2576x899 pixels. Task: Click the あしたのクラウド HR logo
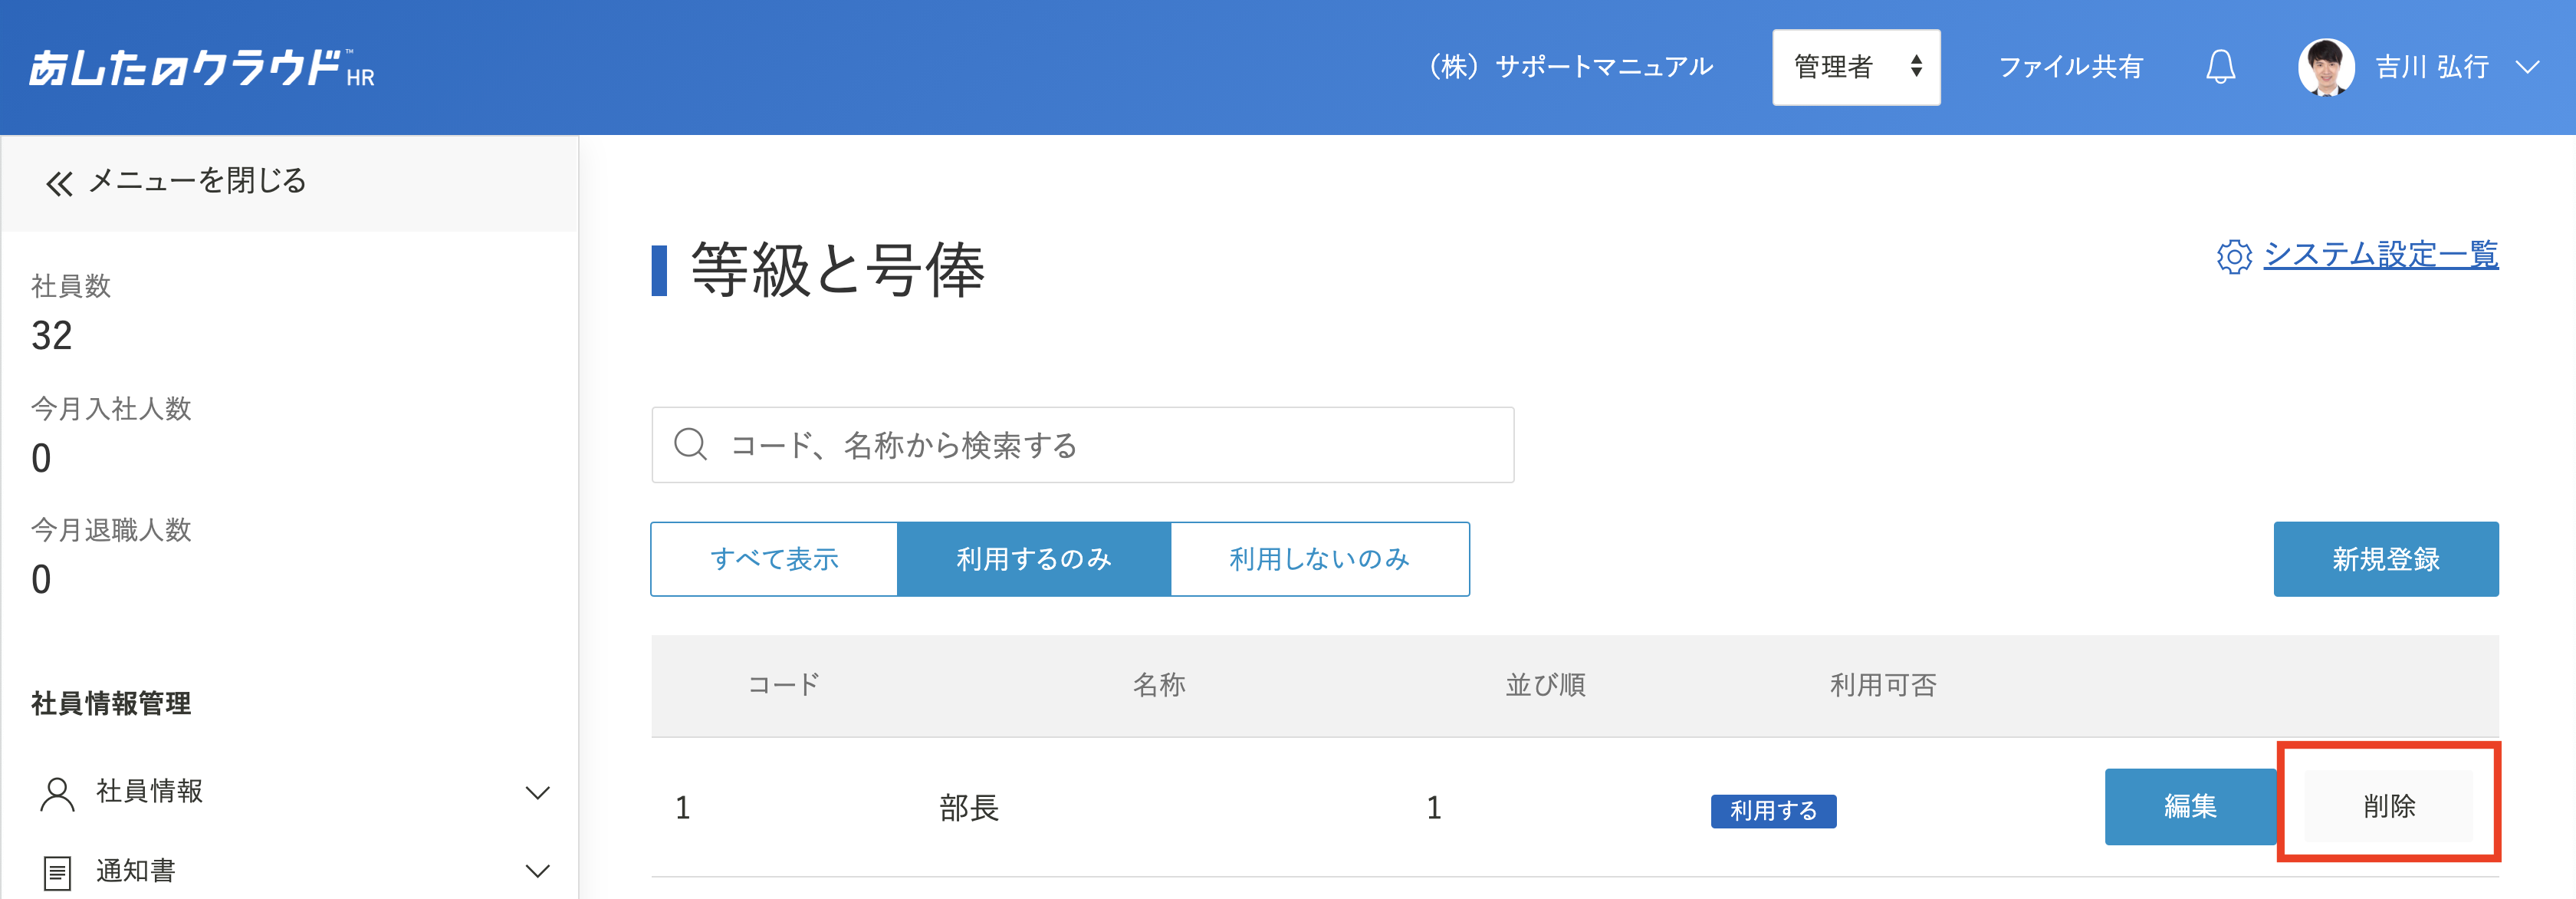click(x=201, y=68)
